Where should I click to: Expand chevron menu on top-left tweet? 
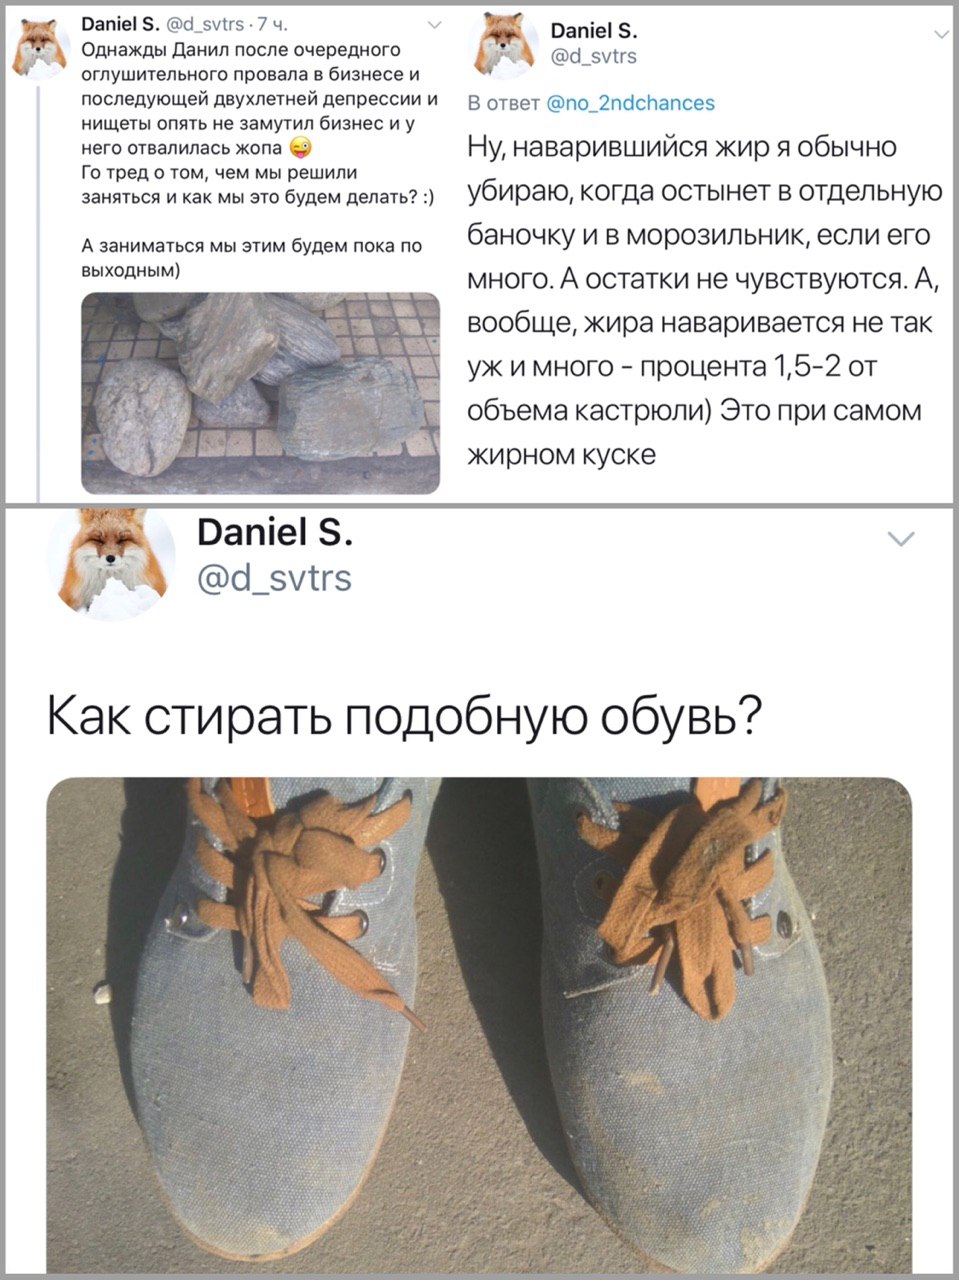432,25
